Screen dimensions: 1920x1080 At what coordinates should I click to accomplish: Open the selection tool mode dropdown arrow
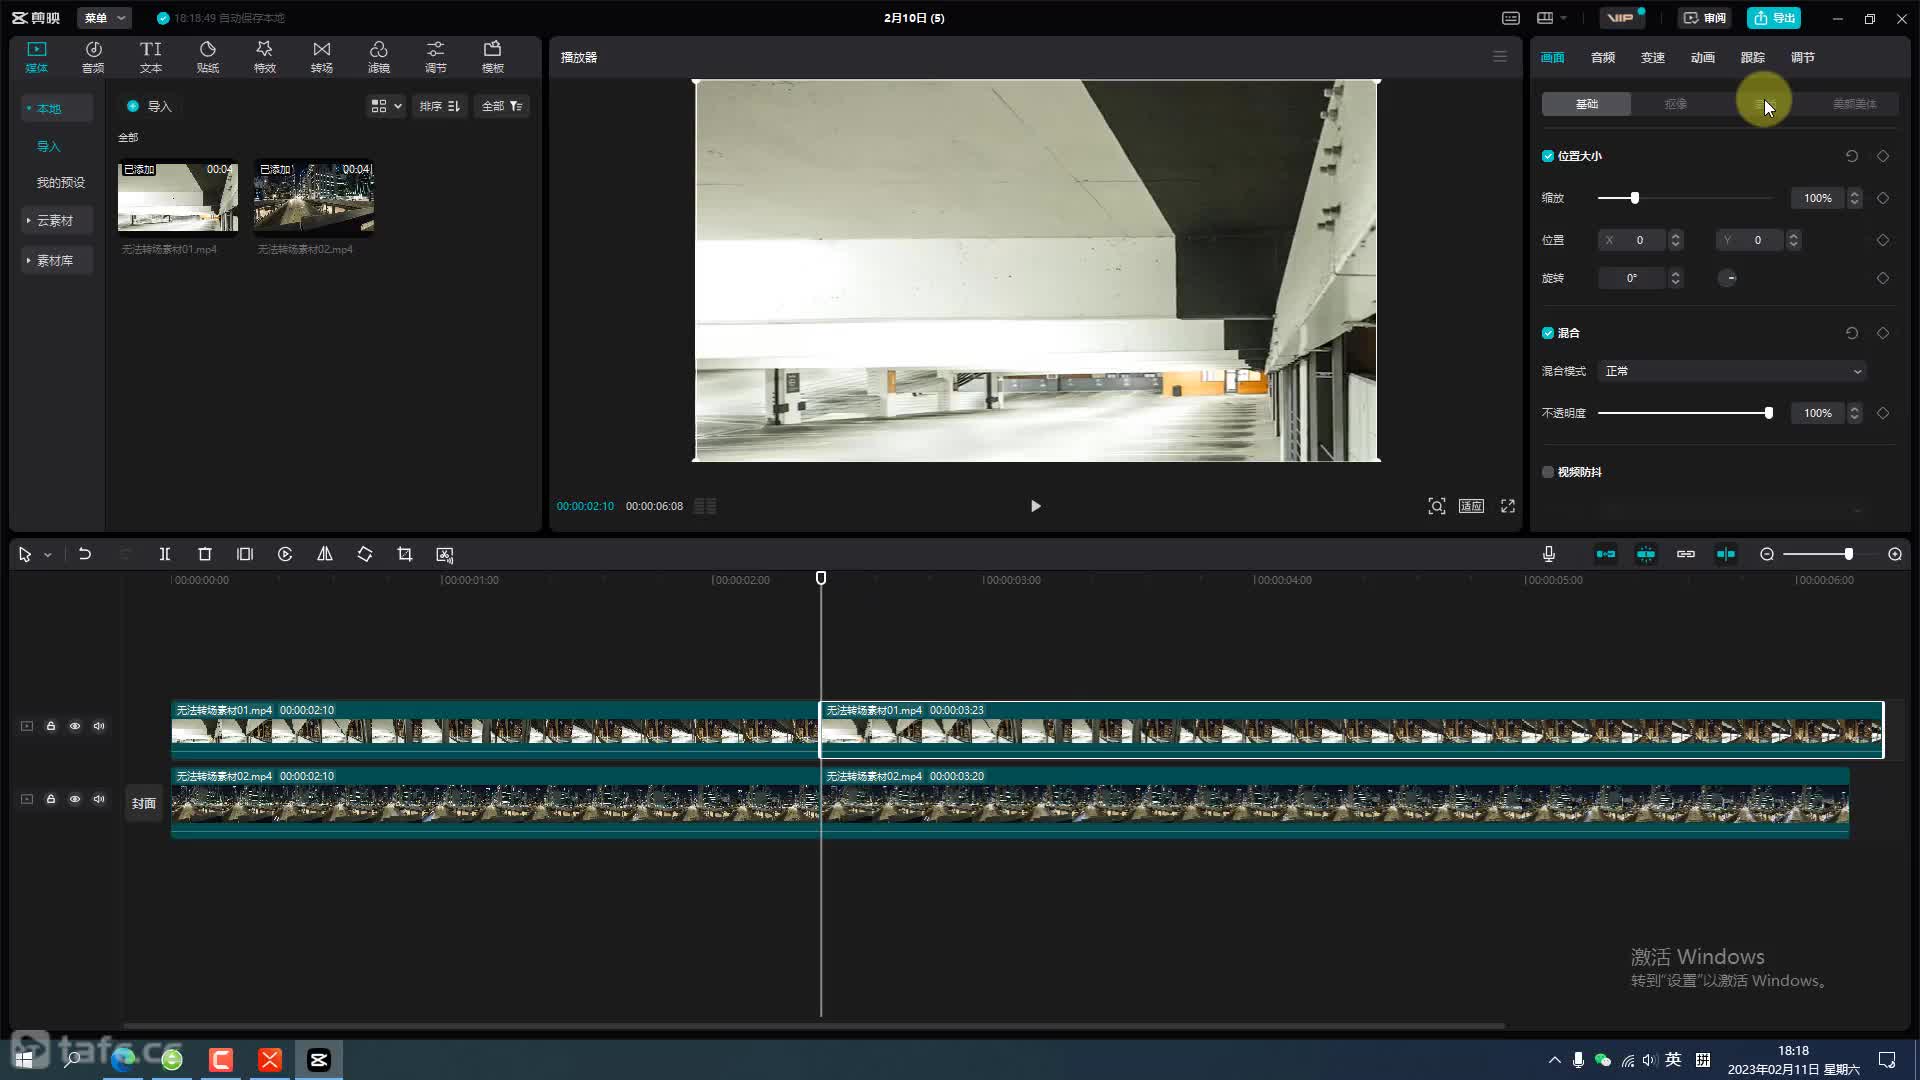tap(47, 555)
